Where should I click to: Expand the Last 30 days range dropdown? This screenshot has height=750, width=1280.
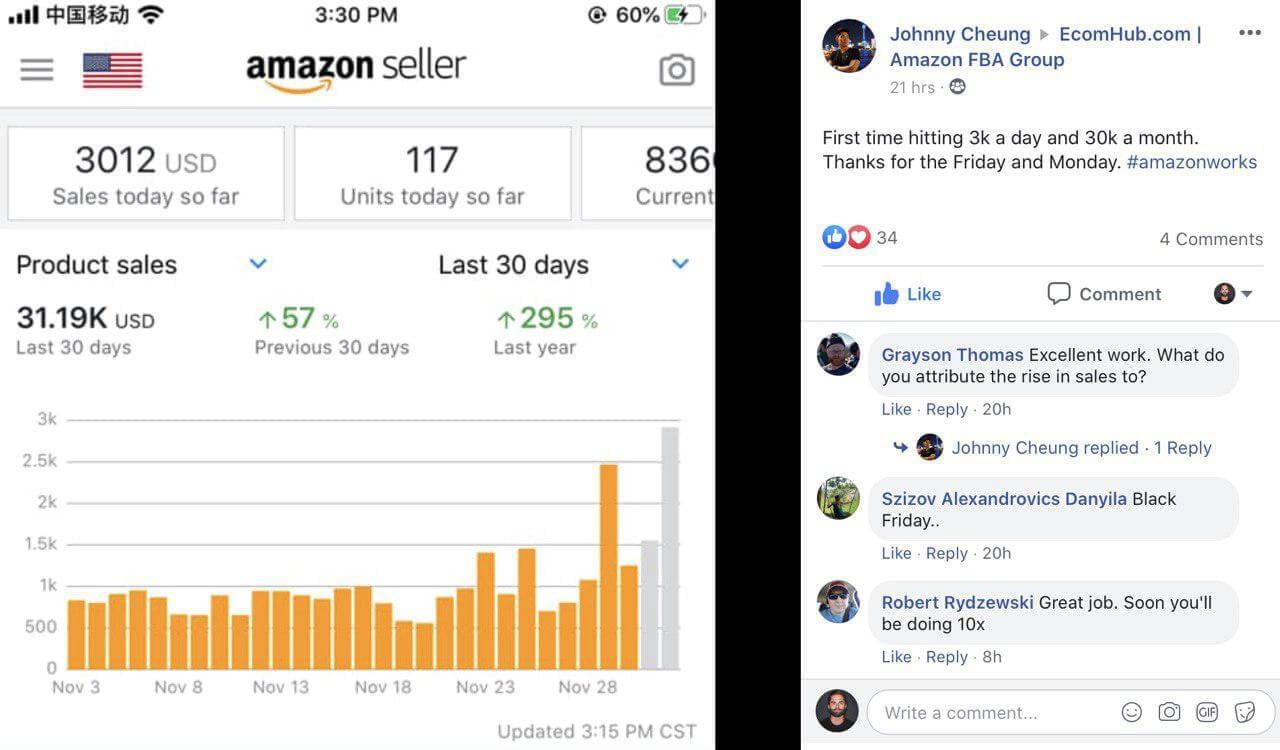tap(680, 264)
